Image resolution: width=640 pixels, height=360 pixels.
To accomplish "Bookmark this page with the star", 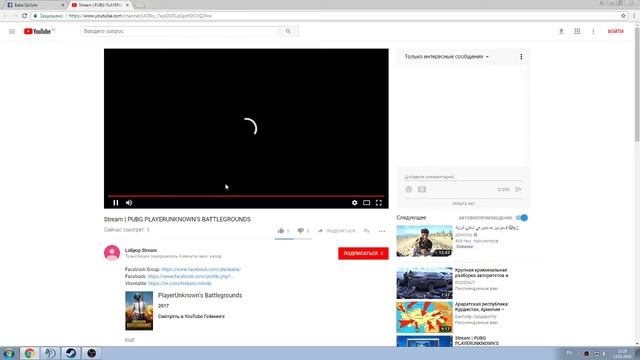I will (623, 16).
